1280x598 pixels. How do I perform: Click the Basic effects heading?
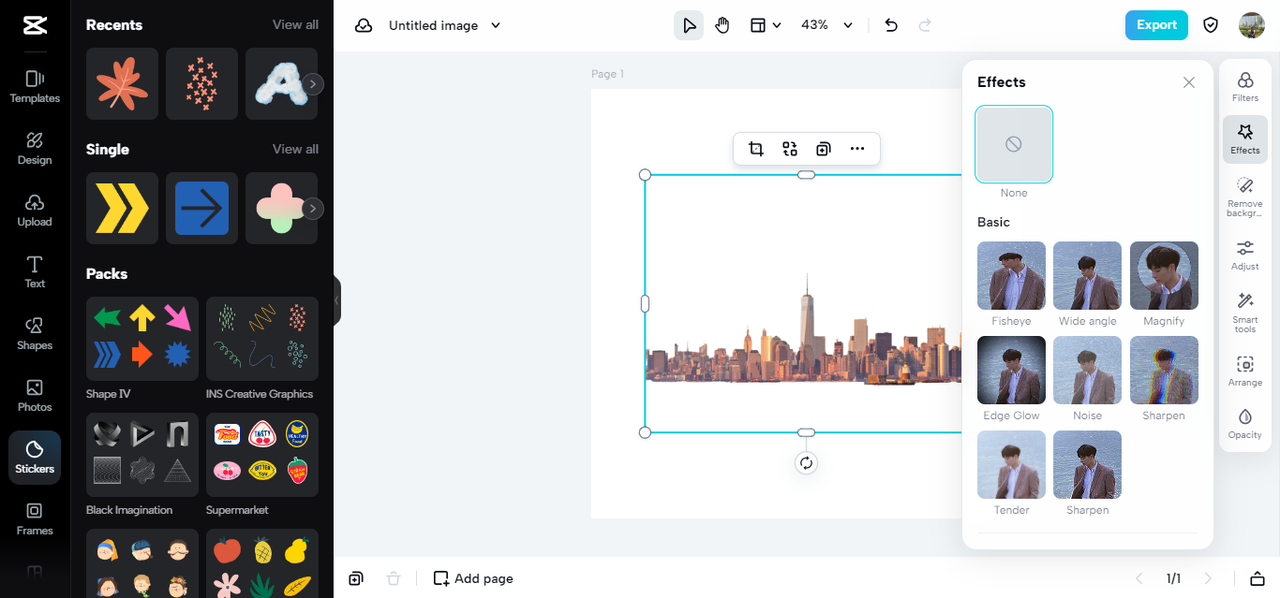click(993, 222)
